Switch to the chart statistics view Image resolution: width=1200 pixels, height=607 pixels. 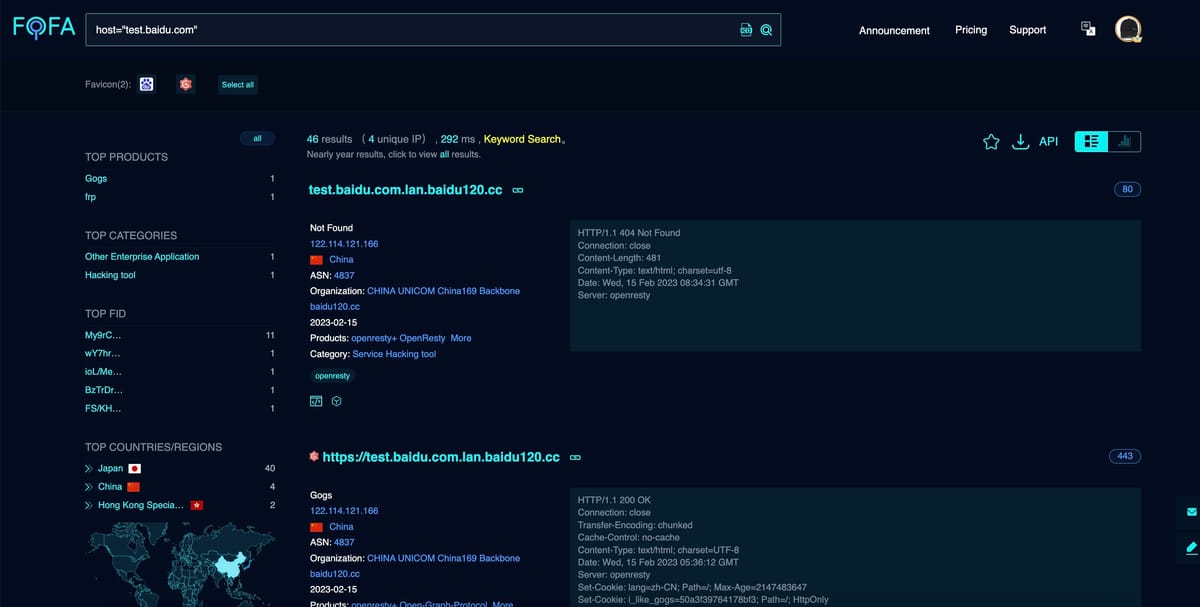(x=1125, y=141)
